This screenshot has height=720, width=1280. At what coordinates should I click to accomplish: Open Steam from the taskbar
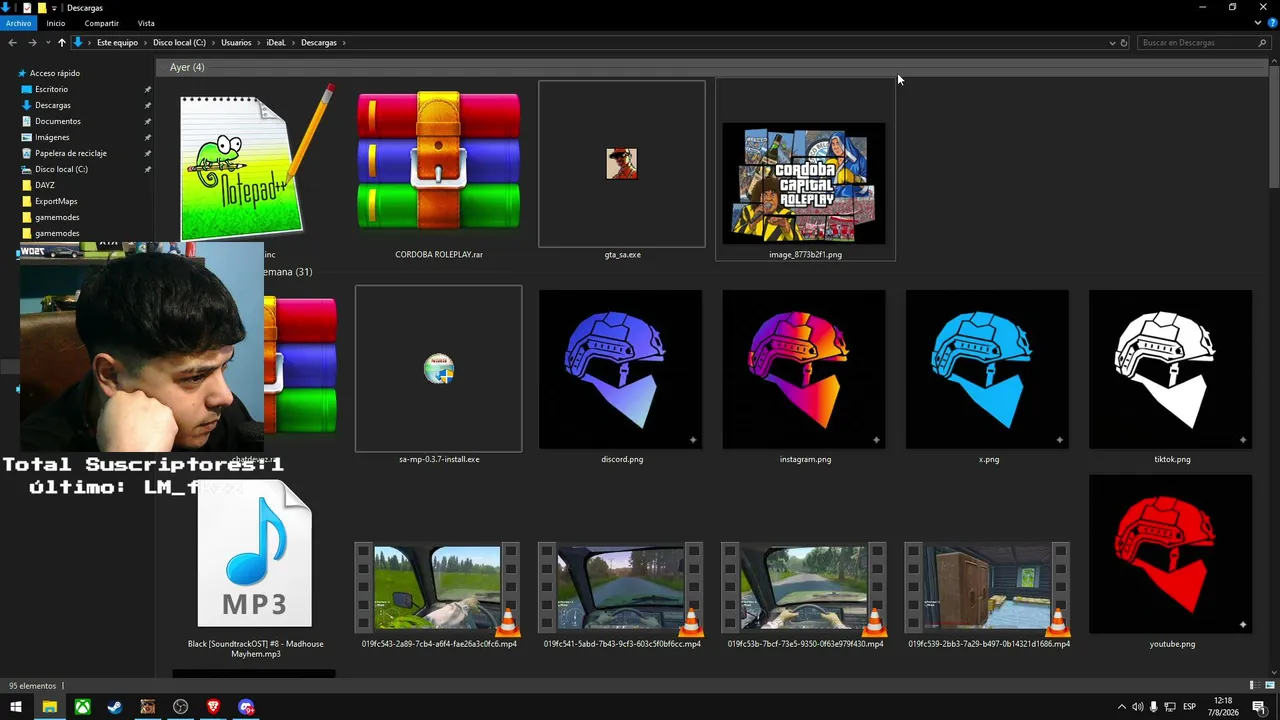pos(115,707)
